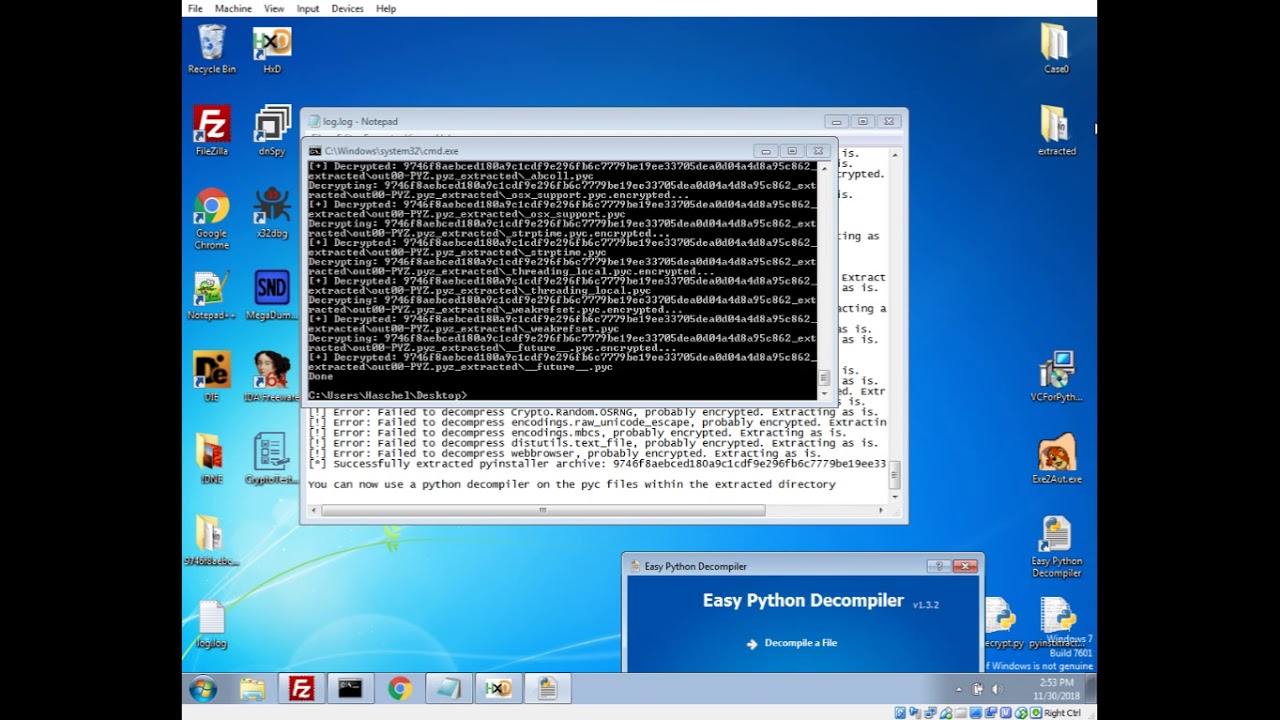Image resolution: width=1280 pixels, height=720 pixels.
Task: Select the 9746f8aebc folder on desktop
Action: (211, 542)
